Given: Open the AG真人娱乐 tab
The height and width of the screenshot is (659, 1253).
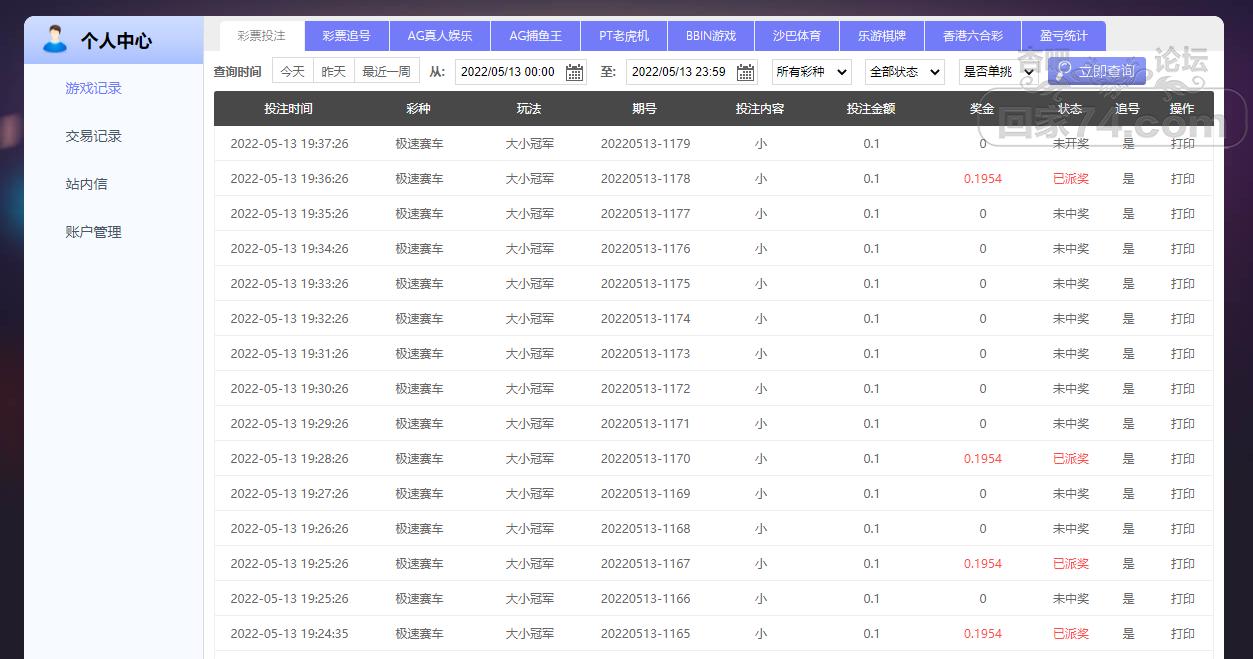Looking at the screenshot, I should pyautogui.click(x=440, y=36).
